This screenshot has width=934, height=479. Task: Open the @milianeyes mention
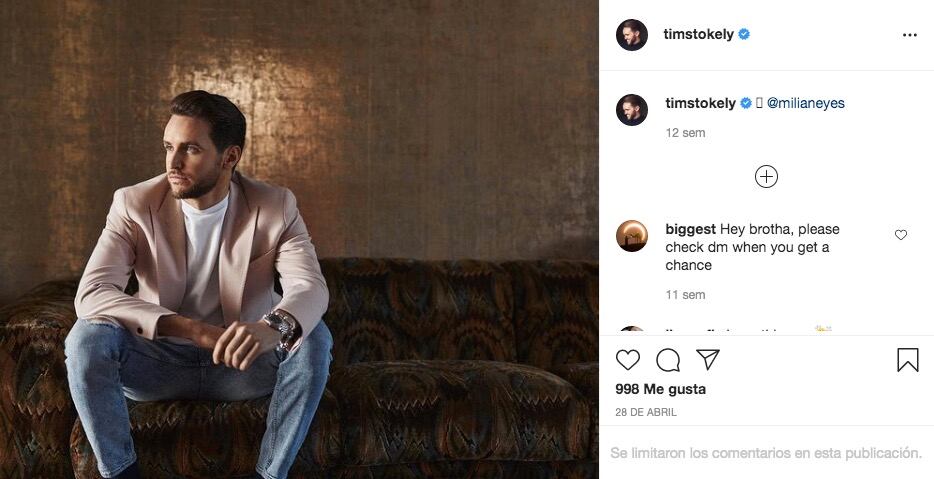pos(806,103)
